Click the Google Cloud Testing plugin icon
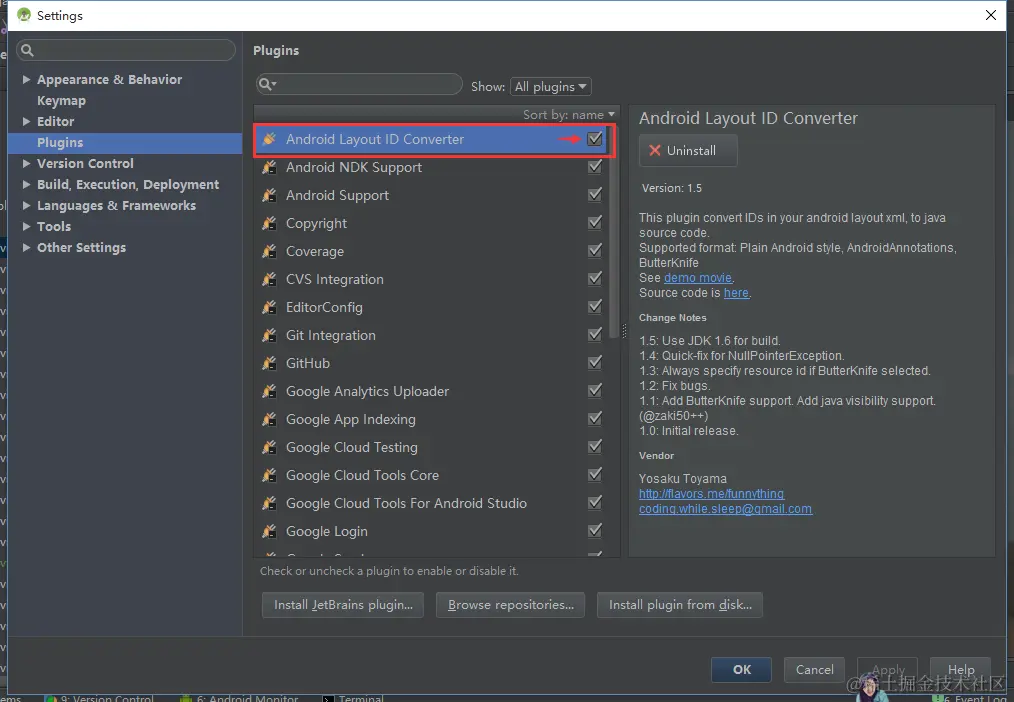The height and width of the screenshot is (702, 1014). coord(269,447)
